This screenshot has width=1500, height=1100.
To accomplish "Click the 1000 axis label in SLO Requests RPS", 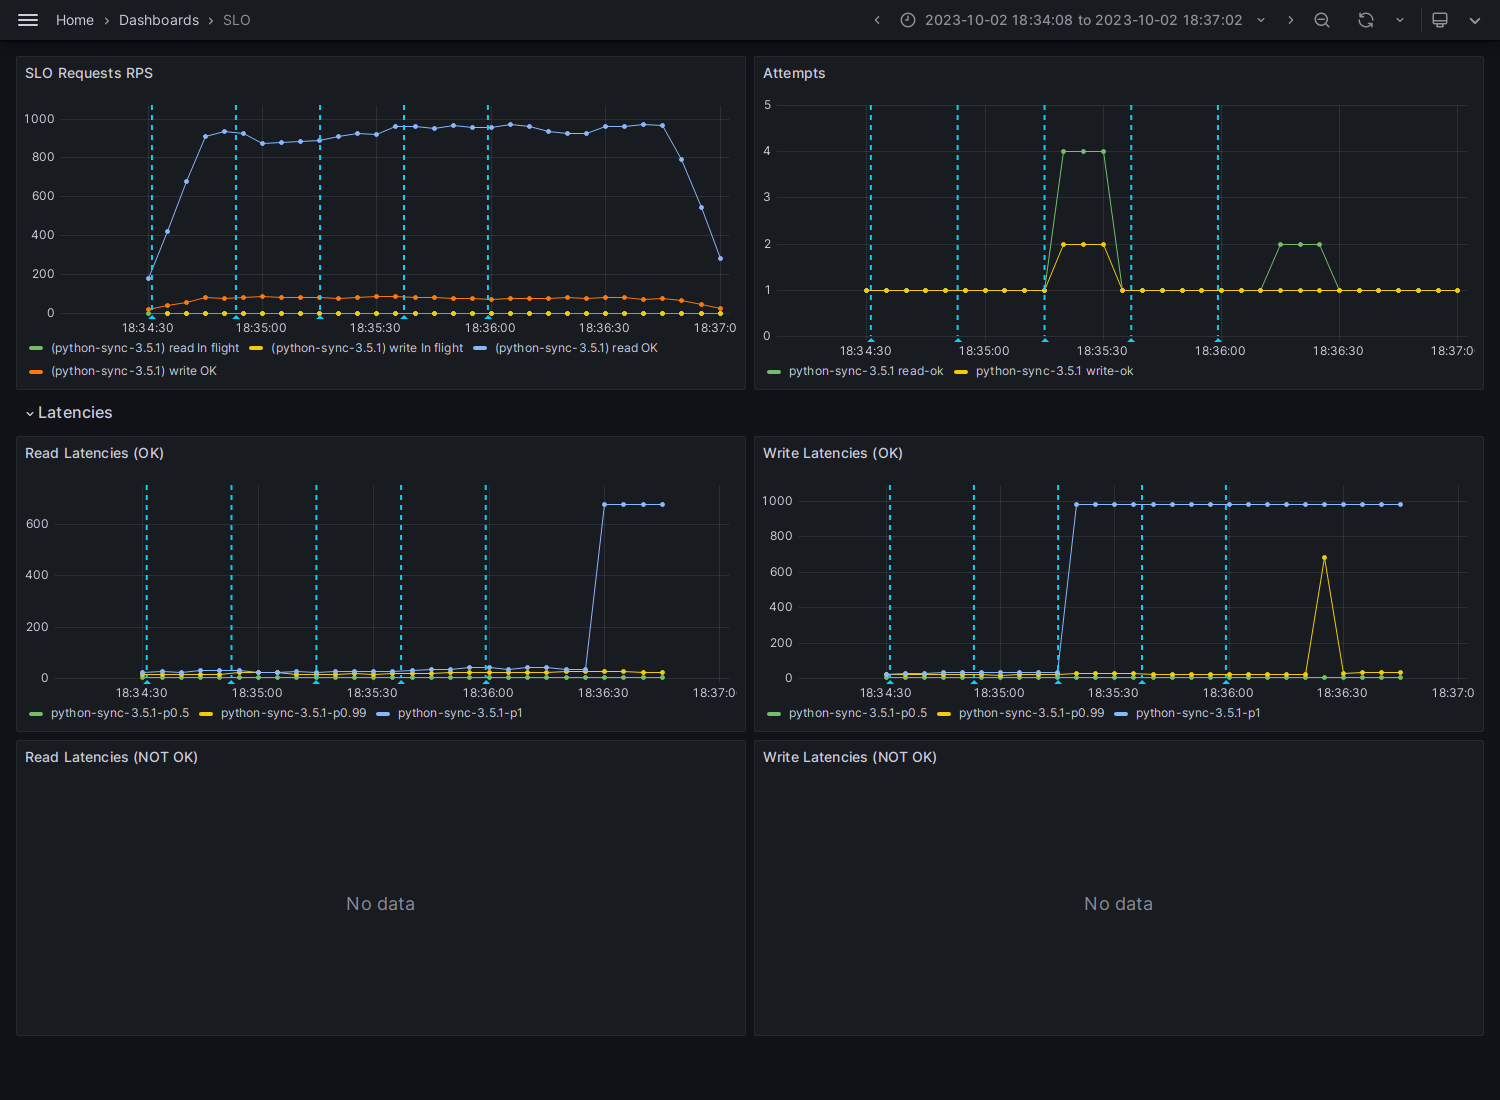I will pyautogui.click(x=39, y=119).
